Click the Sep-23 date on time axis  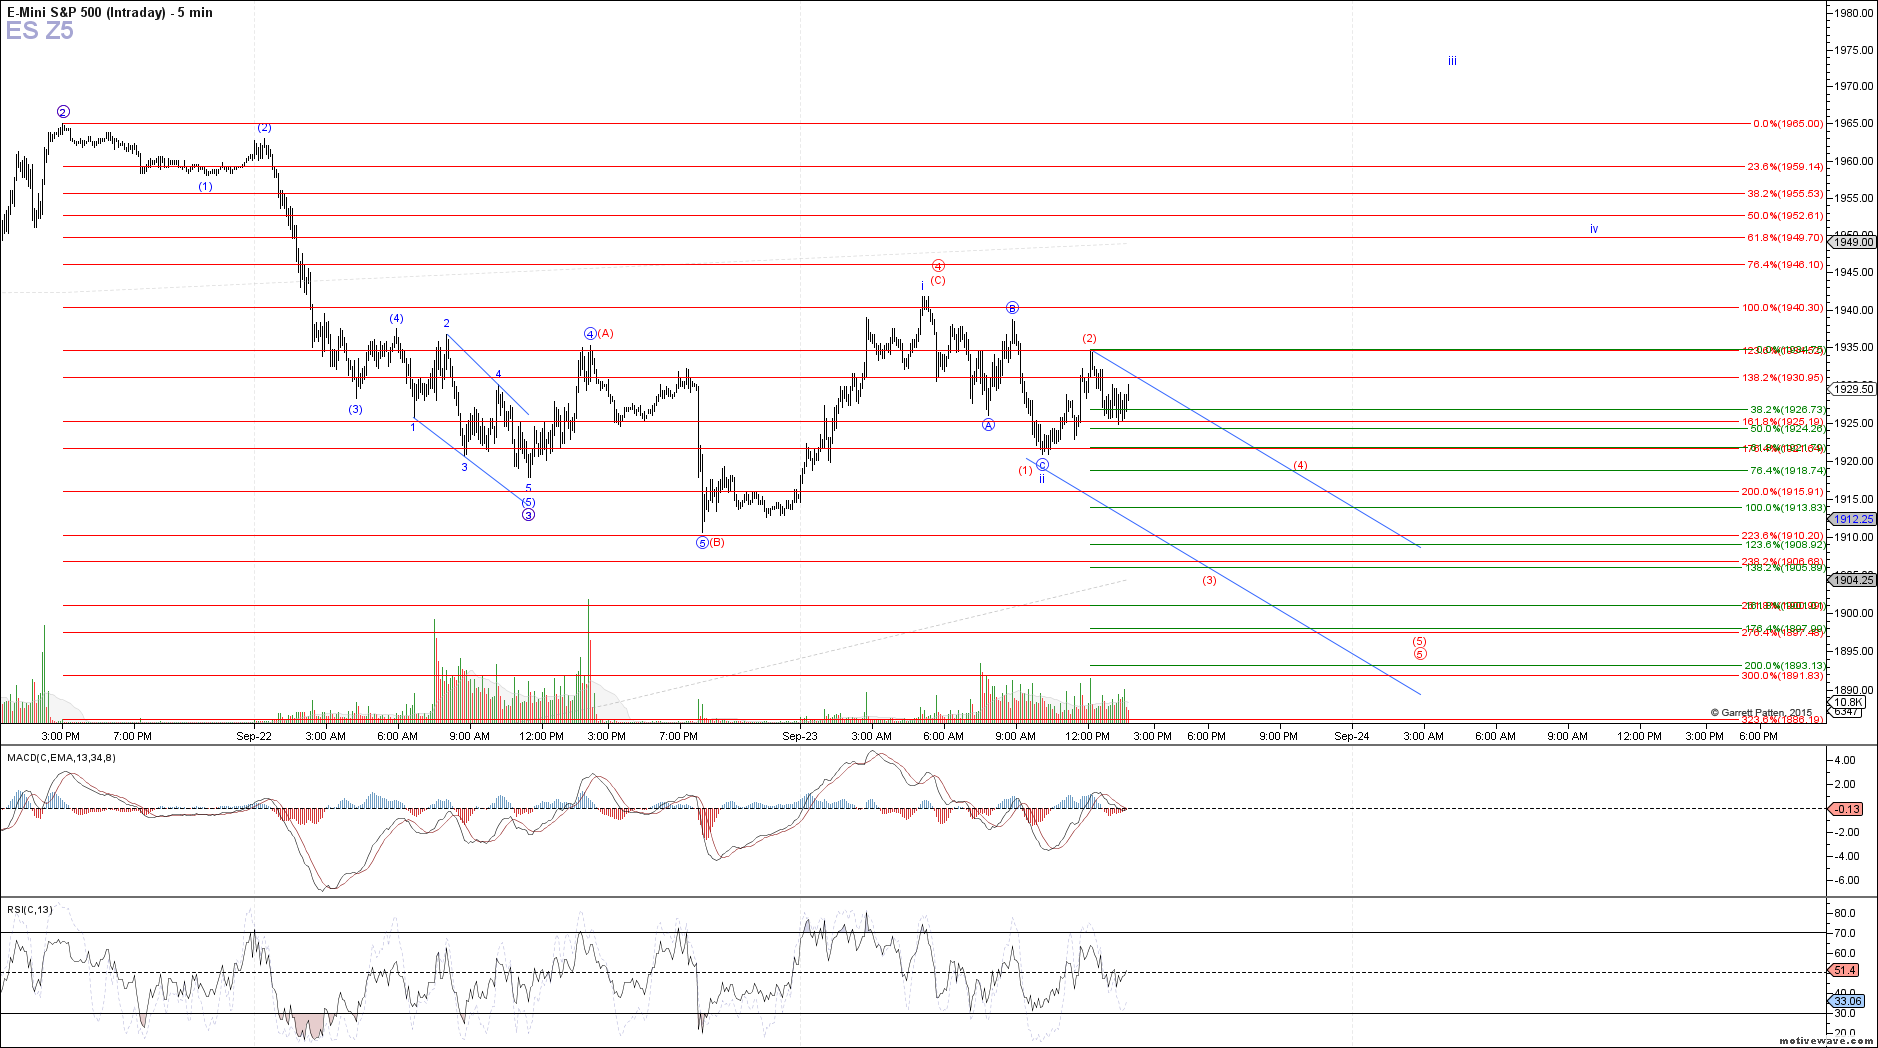click(x=799, y=736)
